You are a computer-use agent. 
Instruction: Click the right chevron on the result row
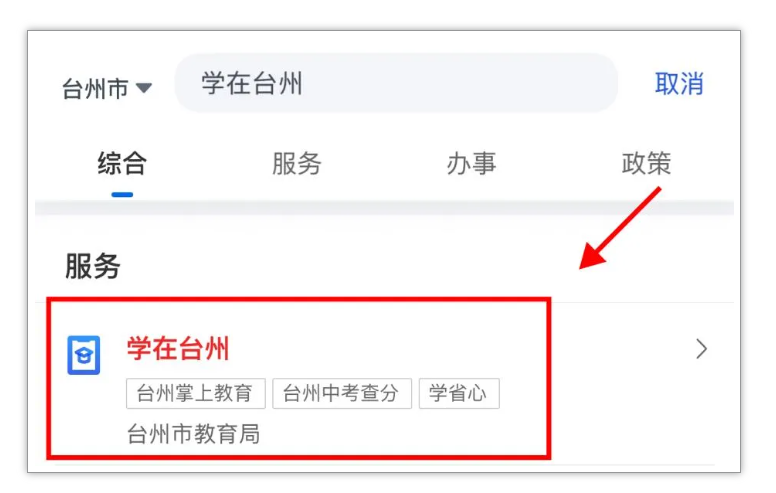point(701,349)
